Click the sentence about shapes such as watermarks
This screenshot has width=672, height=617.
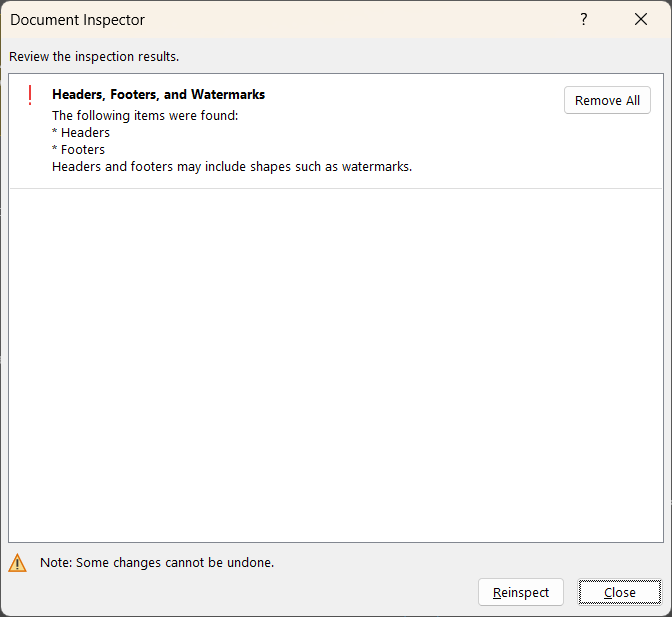(x=232, y=166)
